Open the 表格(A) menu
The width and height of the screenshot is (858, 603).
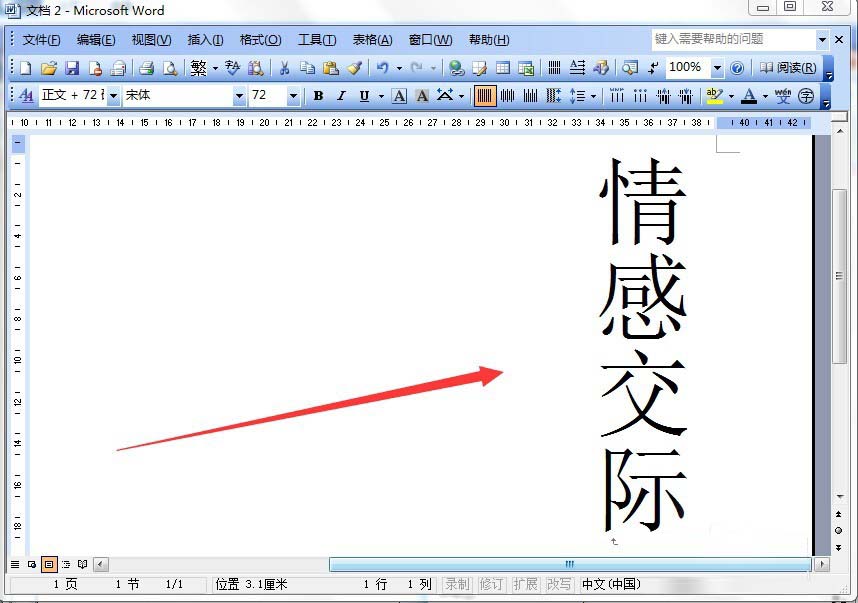pos(373,39)
